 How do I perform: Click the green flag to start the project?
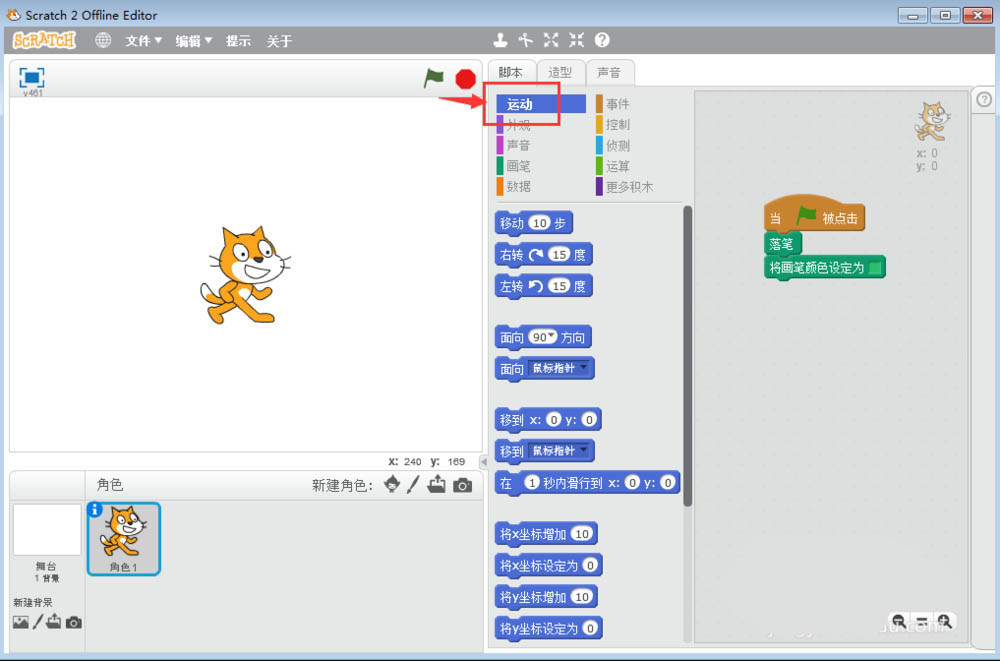[x=434, y=78]
